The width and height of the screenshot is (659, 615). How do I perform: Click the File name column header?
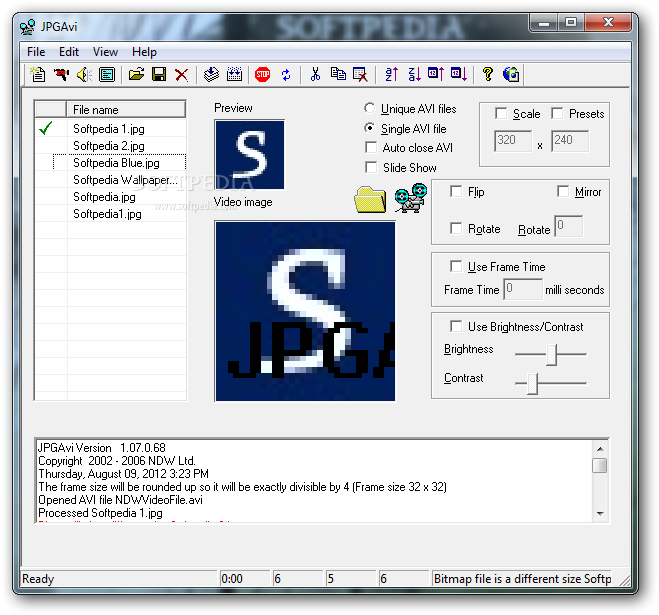coord(126,110)
